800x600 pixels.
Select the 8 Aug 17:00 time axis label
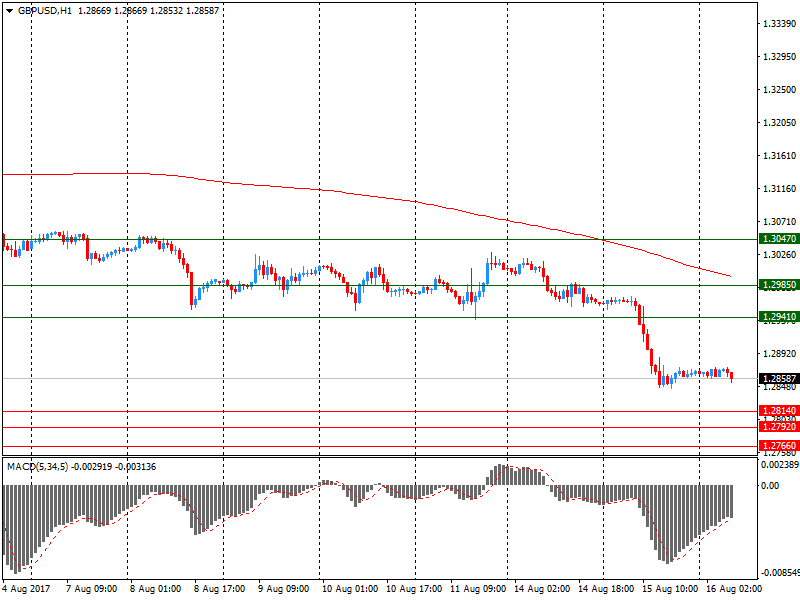pyautogui.click(x=219, y=589)
